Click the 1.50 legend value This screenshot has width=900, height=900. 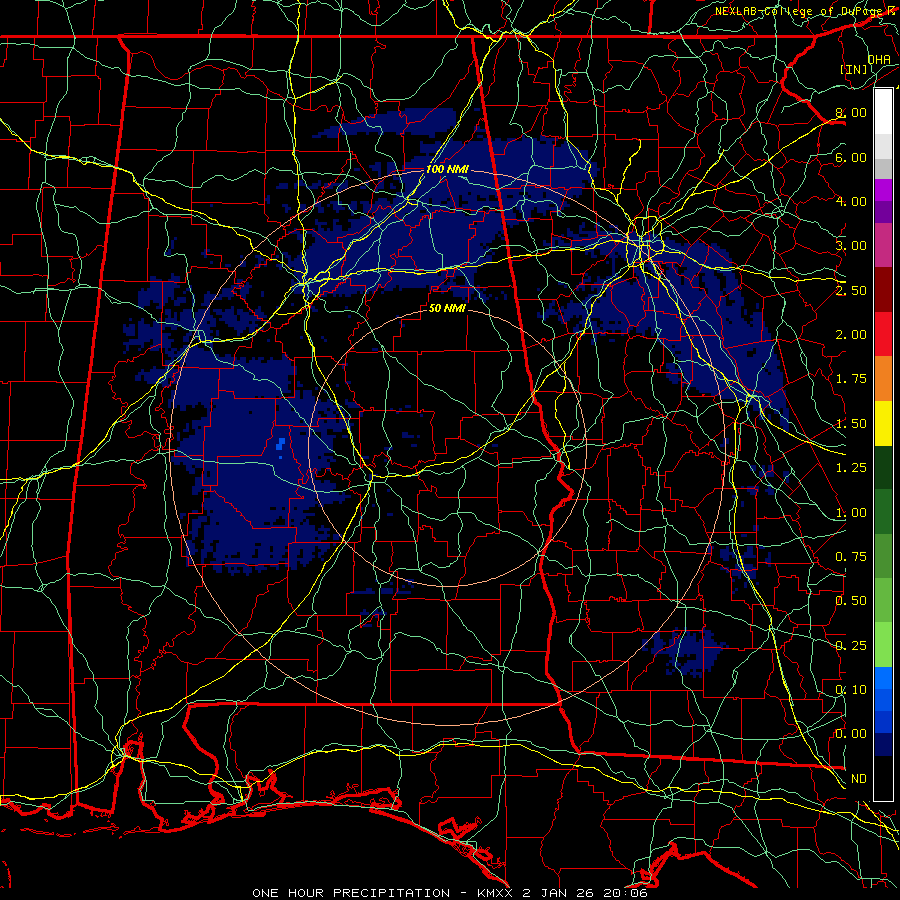(851, 424)
